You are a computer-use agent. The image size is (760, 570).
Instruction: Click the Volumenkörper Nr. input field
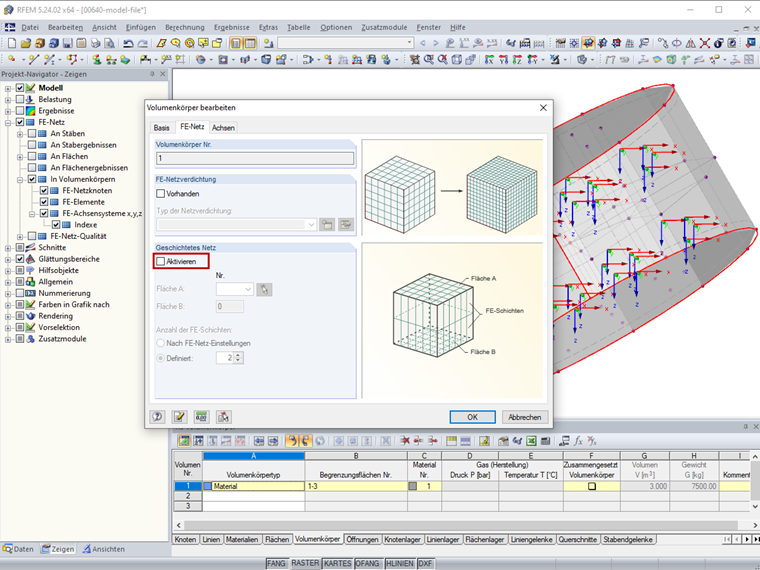[255, 158]
